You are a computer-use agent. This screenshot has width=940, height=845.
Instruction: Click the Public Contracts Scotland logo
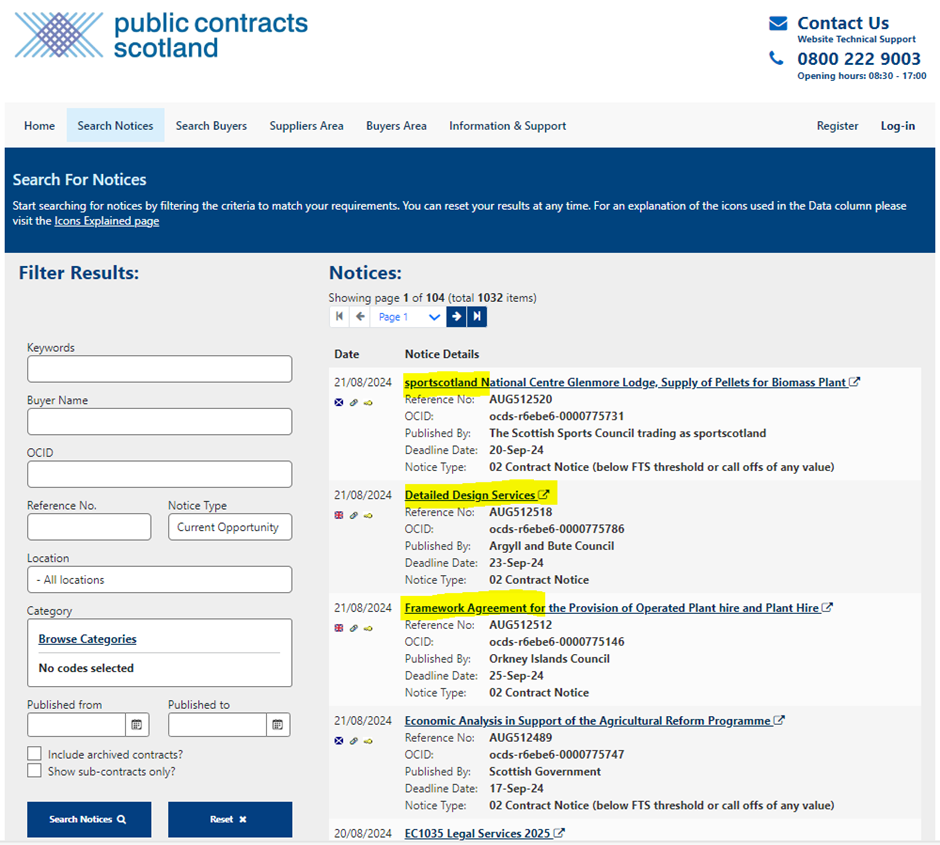coord(161,35)
